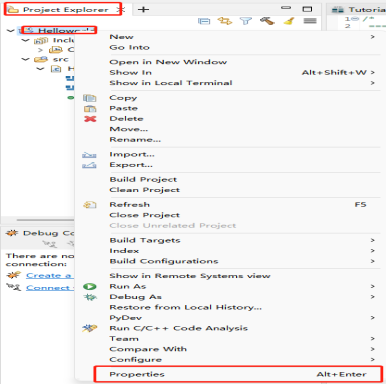Click the Collapse All icon in Project Explorer

(x=204, y=21)
